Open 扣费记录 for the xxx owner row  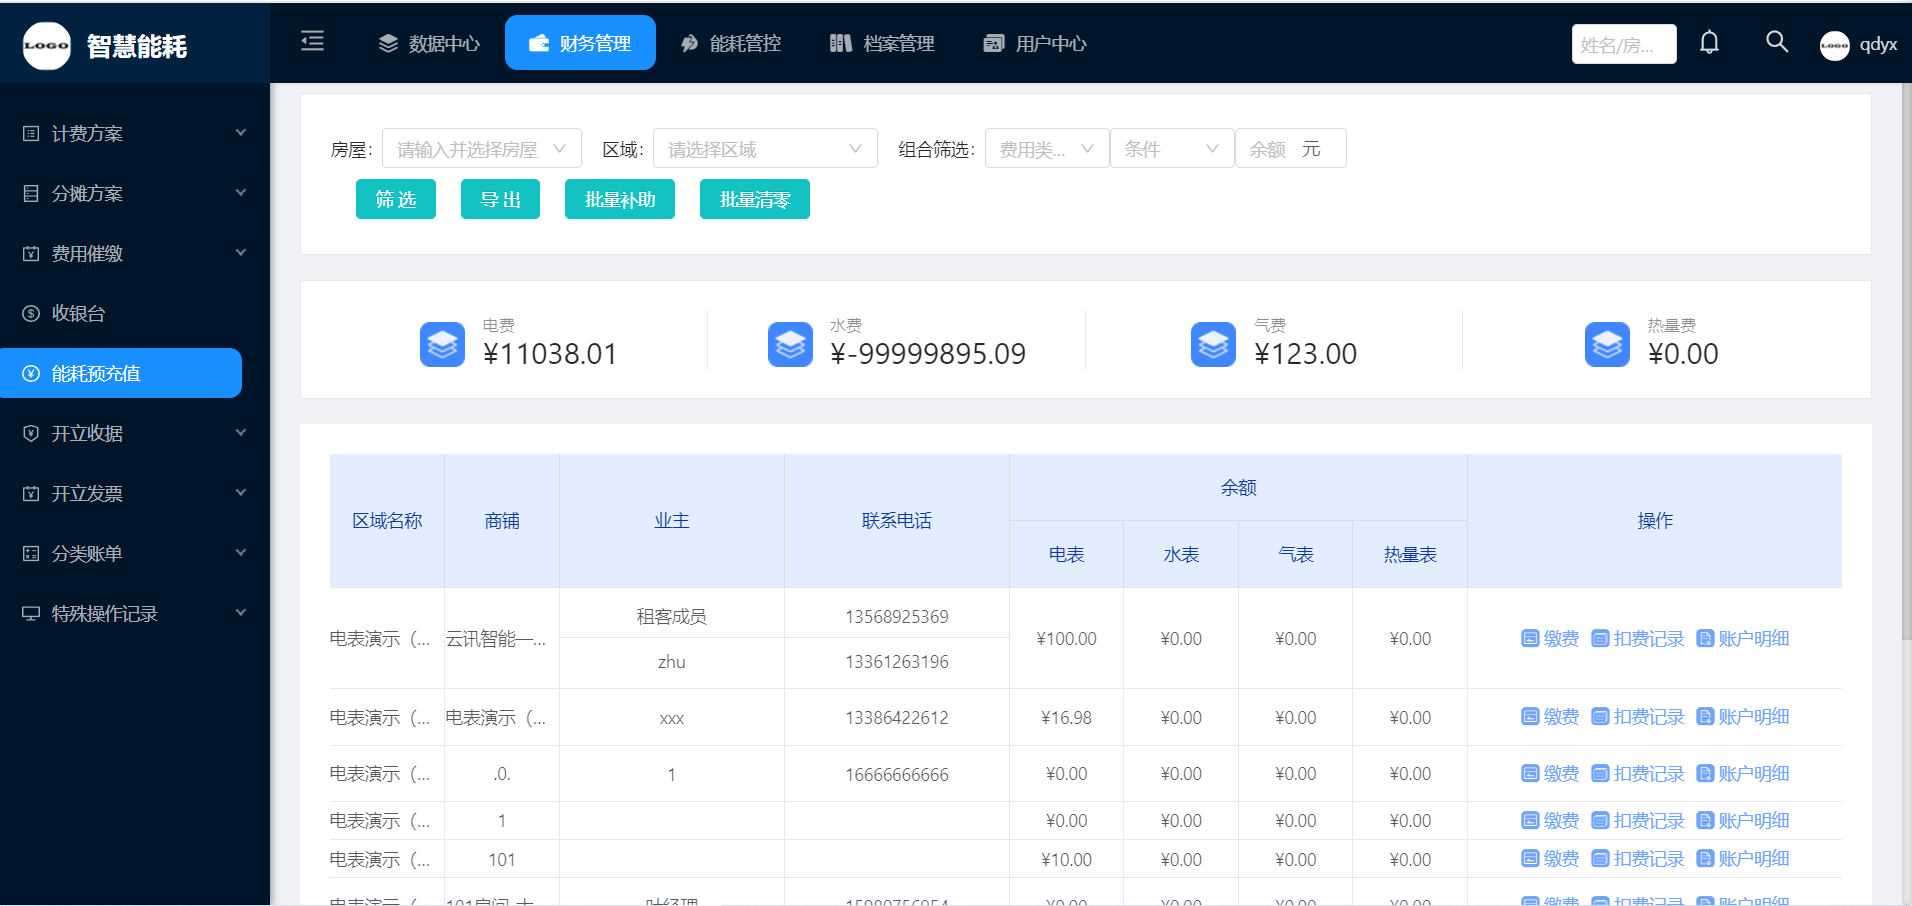[1637, 717]
